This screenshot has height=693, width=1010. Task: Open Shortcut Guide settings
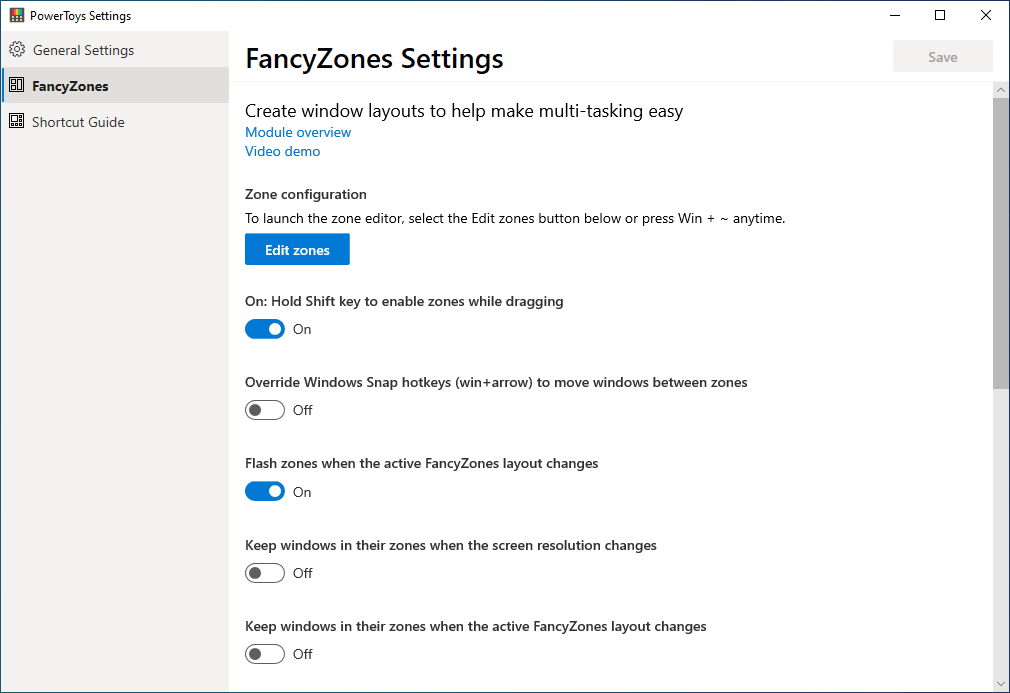(115, 121)
